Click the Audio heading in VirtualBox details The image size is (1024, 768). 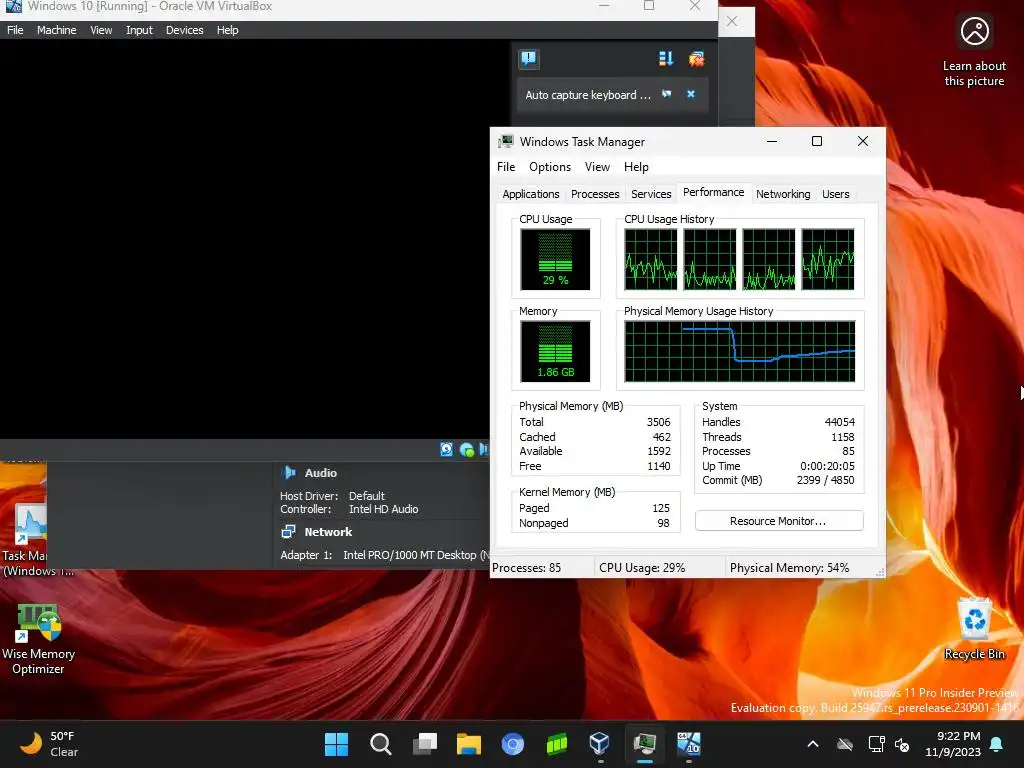(x=321, y=473)
